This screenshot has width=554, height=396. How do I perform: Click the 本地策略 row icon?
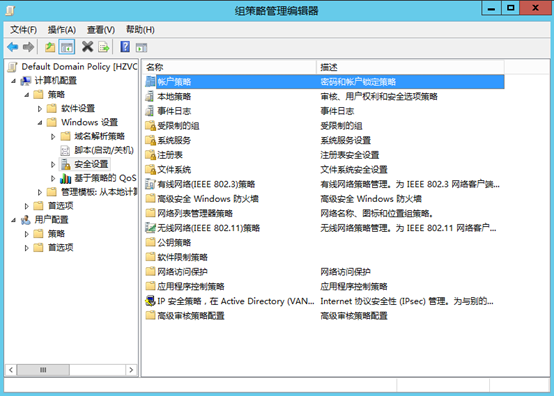point(150,96)
